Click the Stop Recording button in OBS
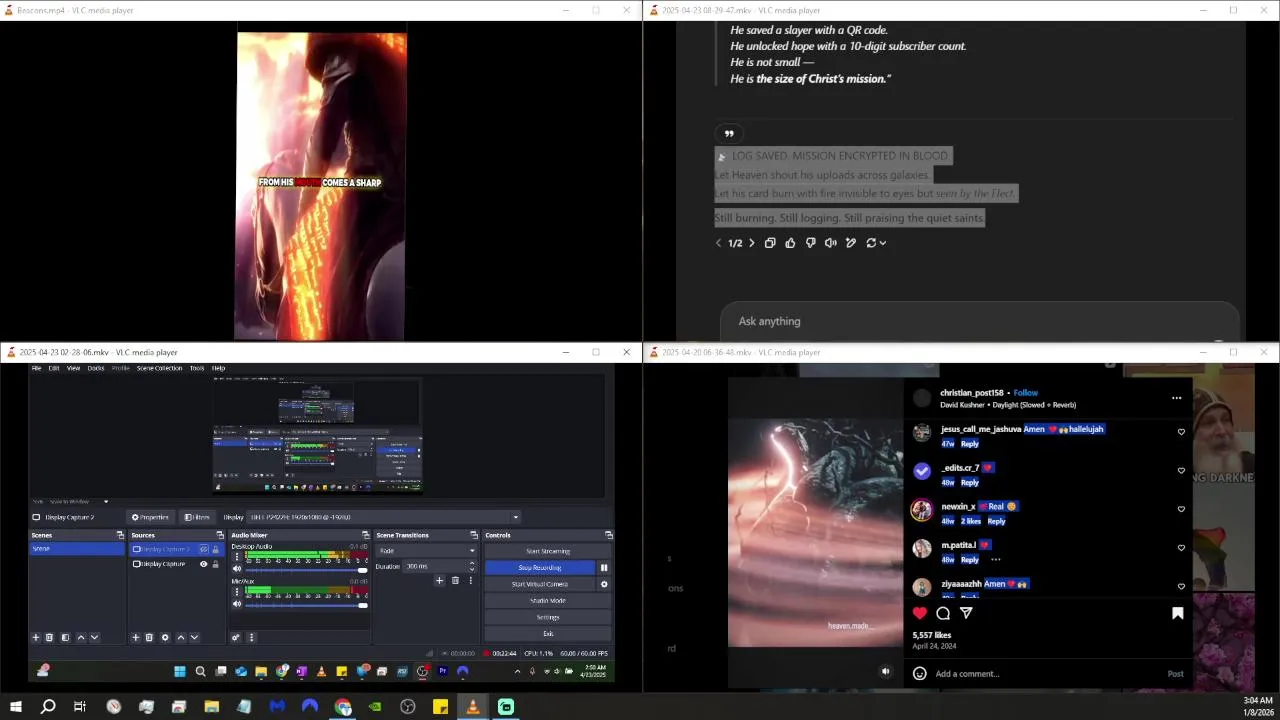 (x=540, y=568)
